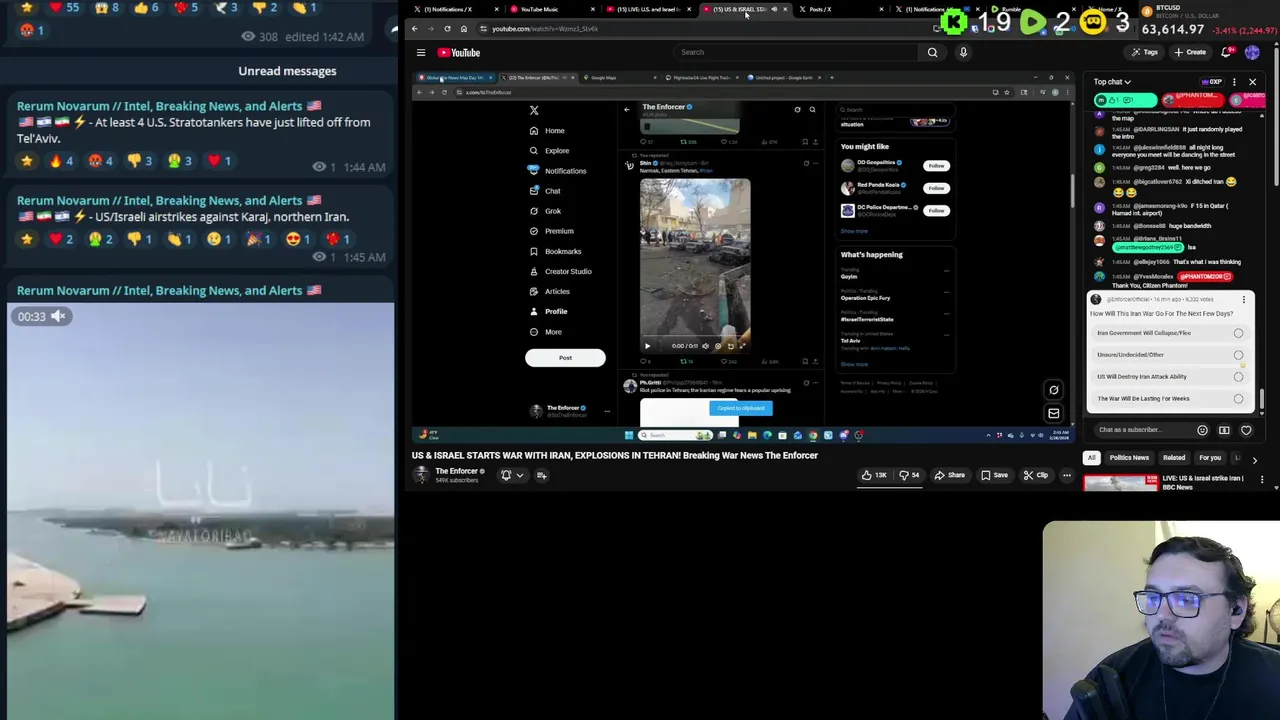1280x720 pixels.
Task: Start YouTube voice search microphone
Action: point(963,52)
